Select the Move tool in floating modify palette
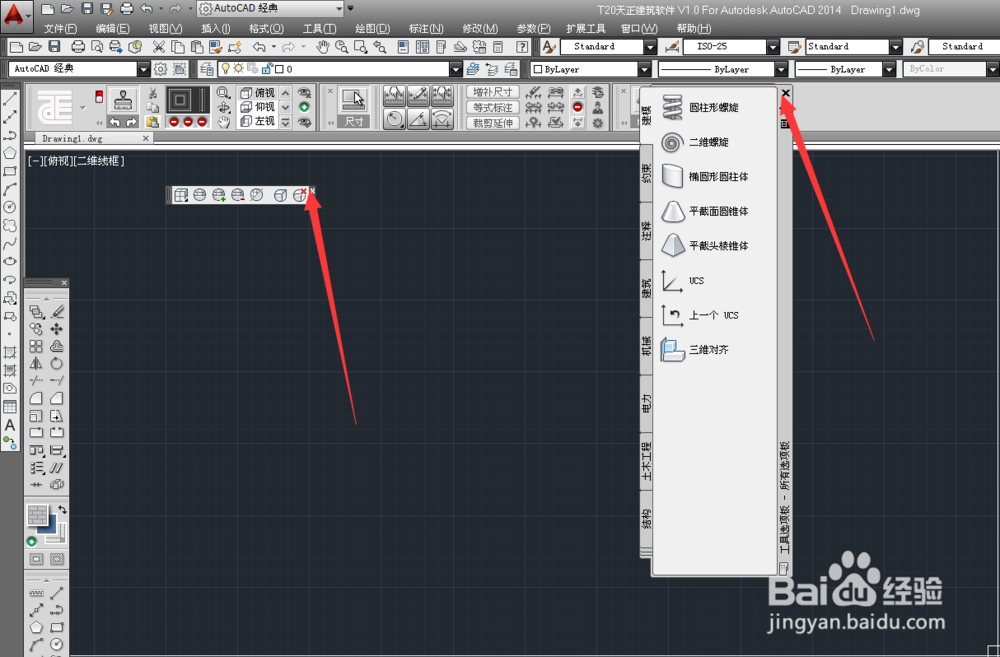The width and height of the screenshot is (1000, 657). [x=57, y=328]
